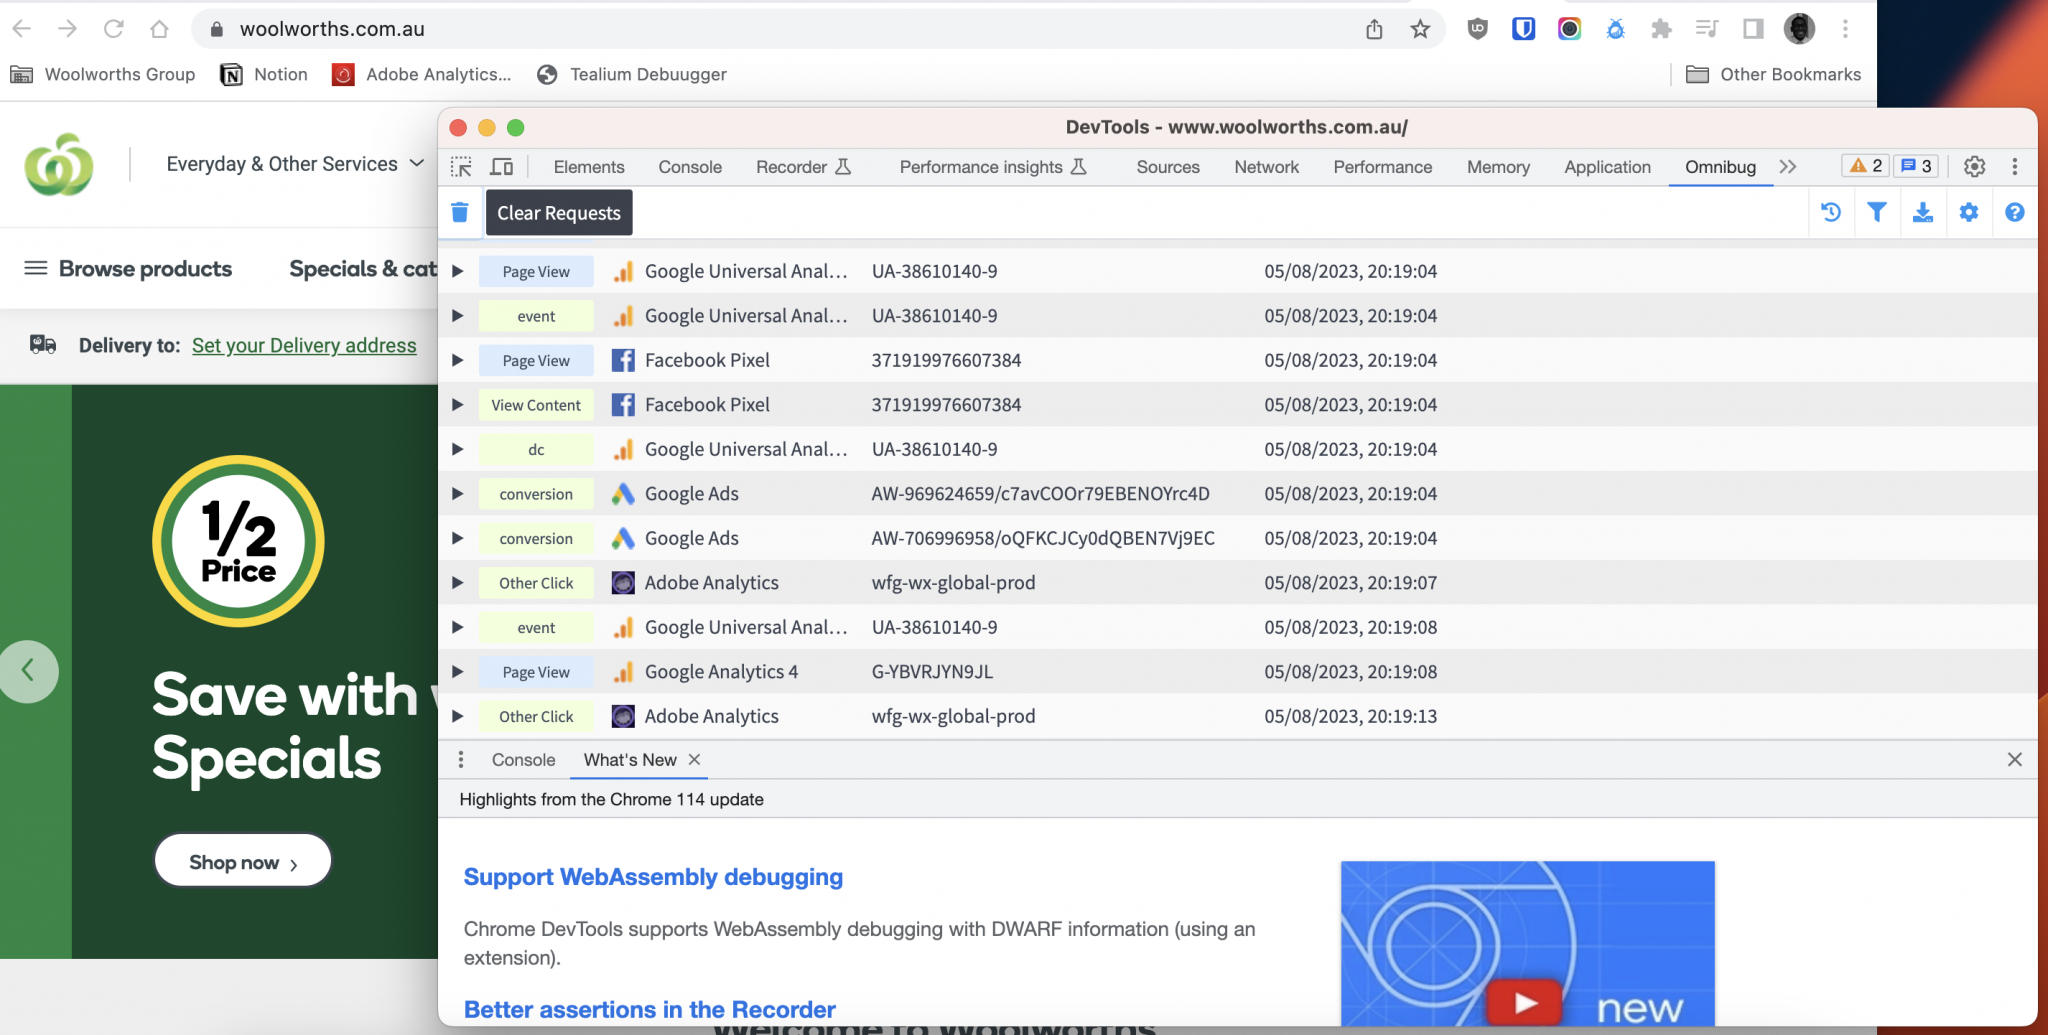The height and width of the screenshot is (1035, 2048).
Task: Open Set your Delivery address link
Action: coord(304,345)
